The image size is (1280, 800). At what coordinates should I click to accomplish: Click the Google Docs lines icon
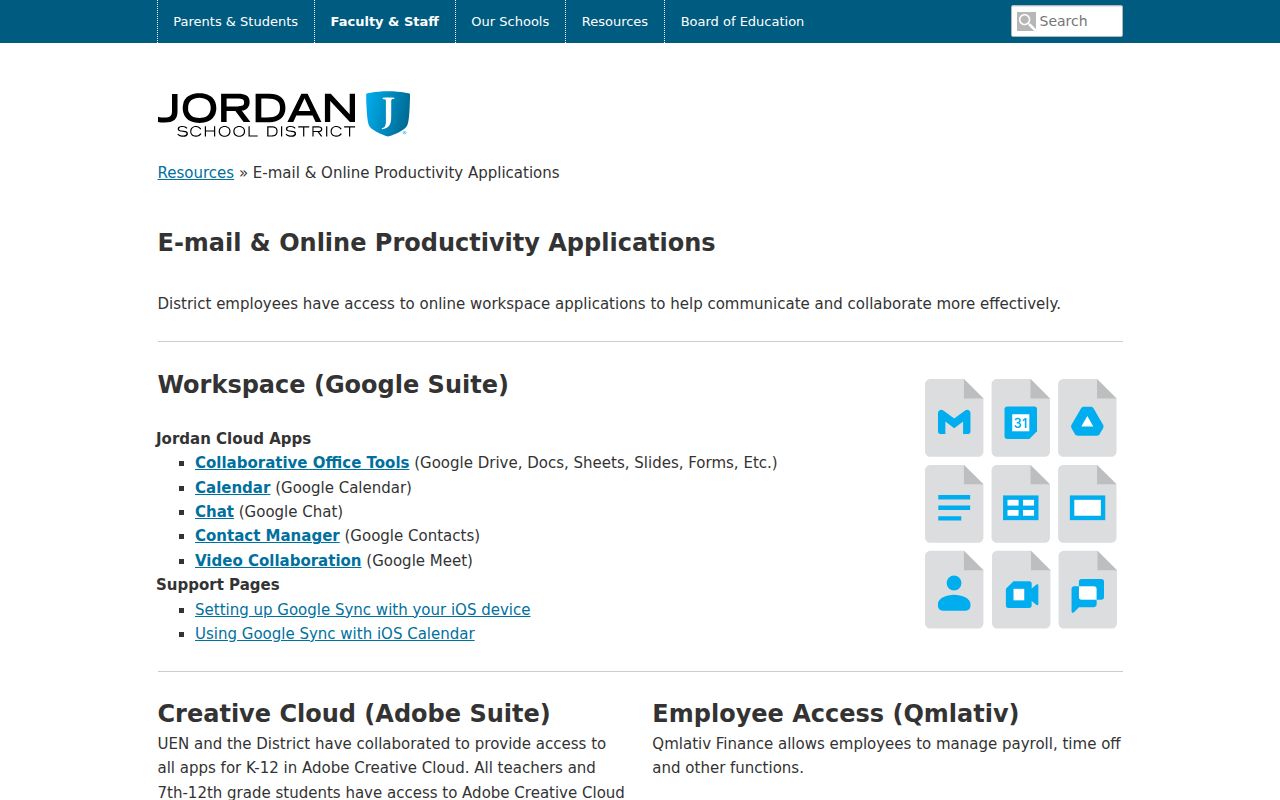coord(954,504)
